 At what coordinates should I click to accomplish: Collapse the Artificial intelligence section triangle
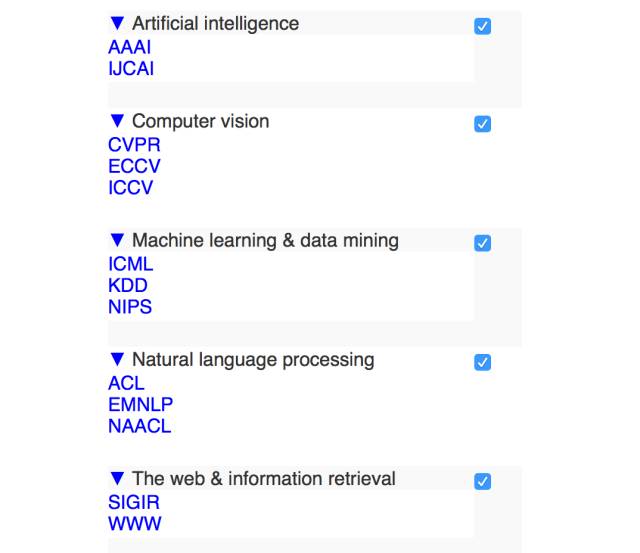[117, 24]
